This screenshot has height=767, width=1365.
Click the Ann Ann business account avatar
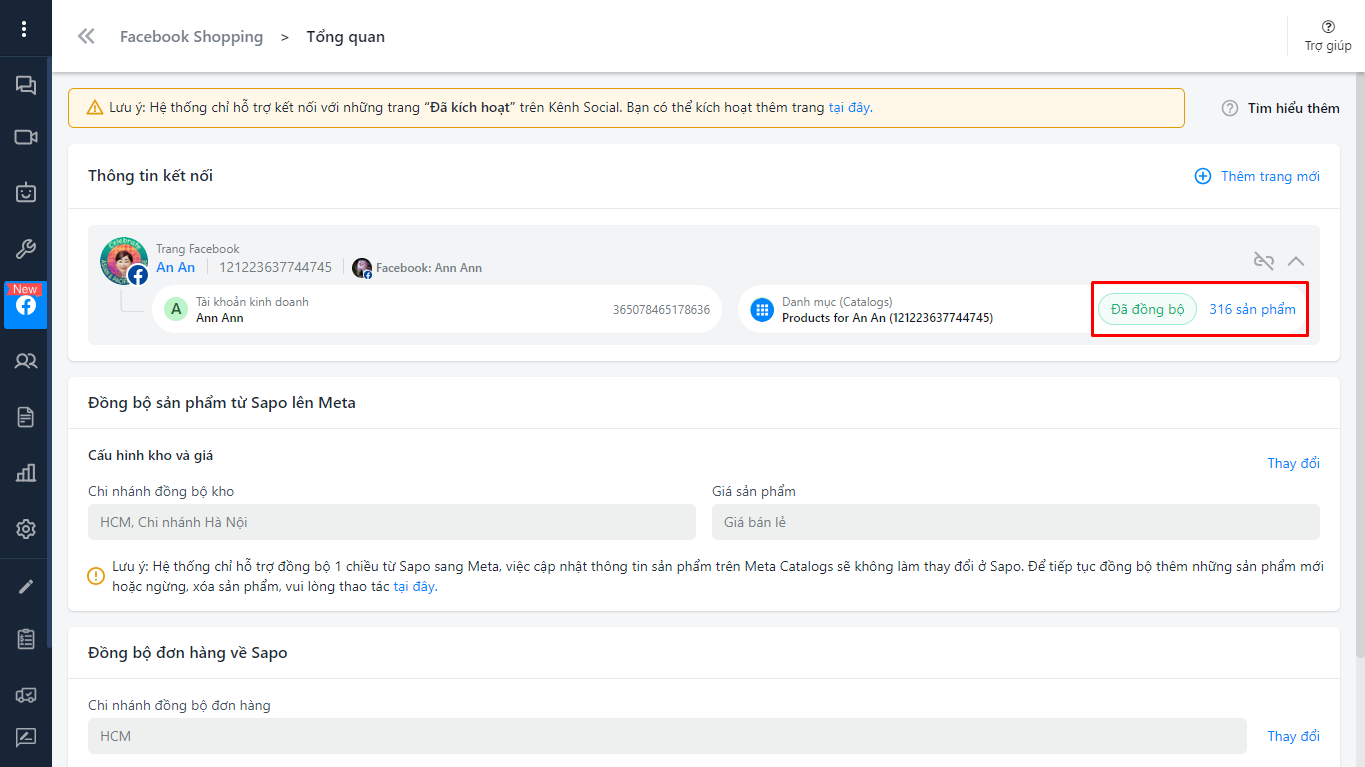click(x=177, y=309)
